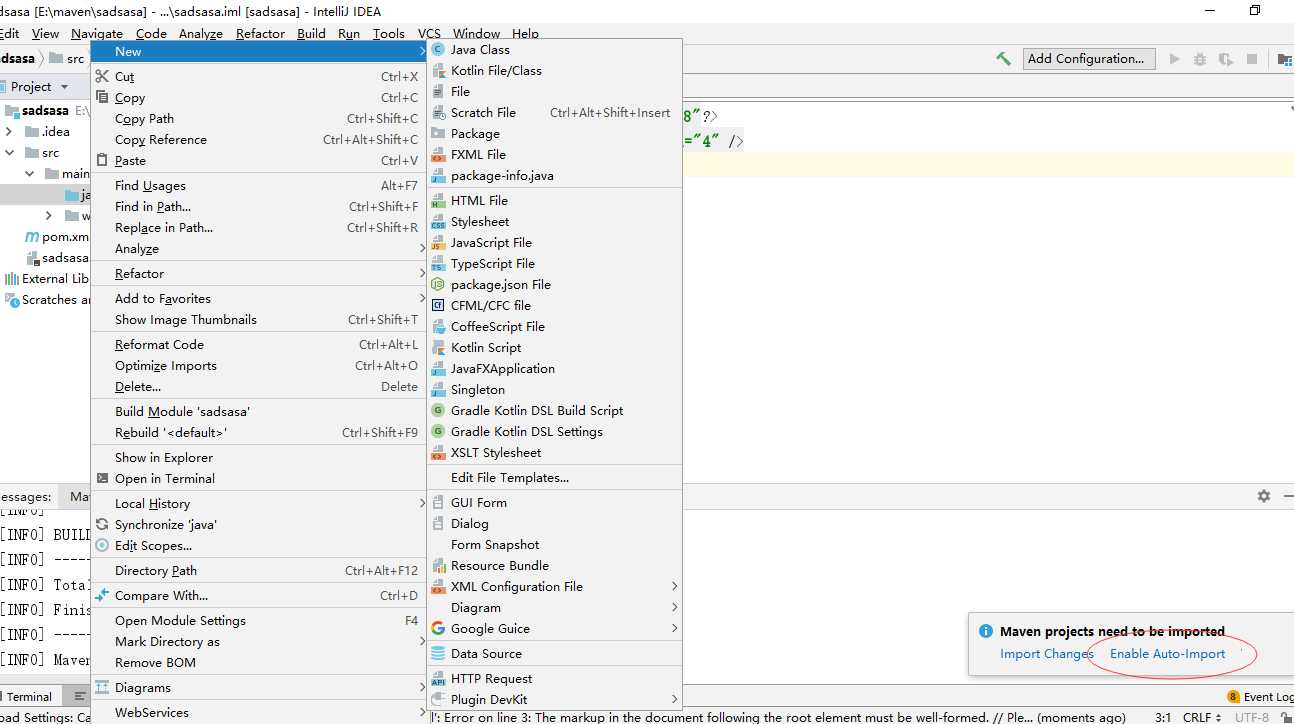This screenshot has width=1294, height=724.
Task: Click the CFML/CFC file icon
Action: pyautogui.click(x=438, y=305)
